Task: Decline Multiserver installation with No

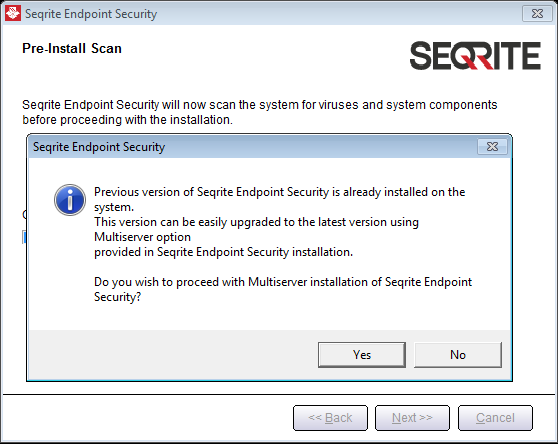Action: (x=458, y=355)
